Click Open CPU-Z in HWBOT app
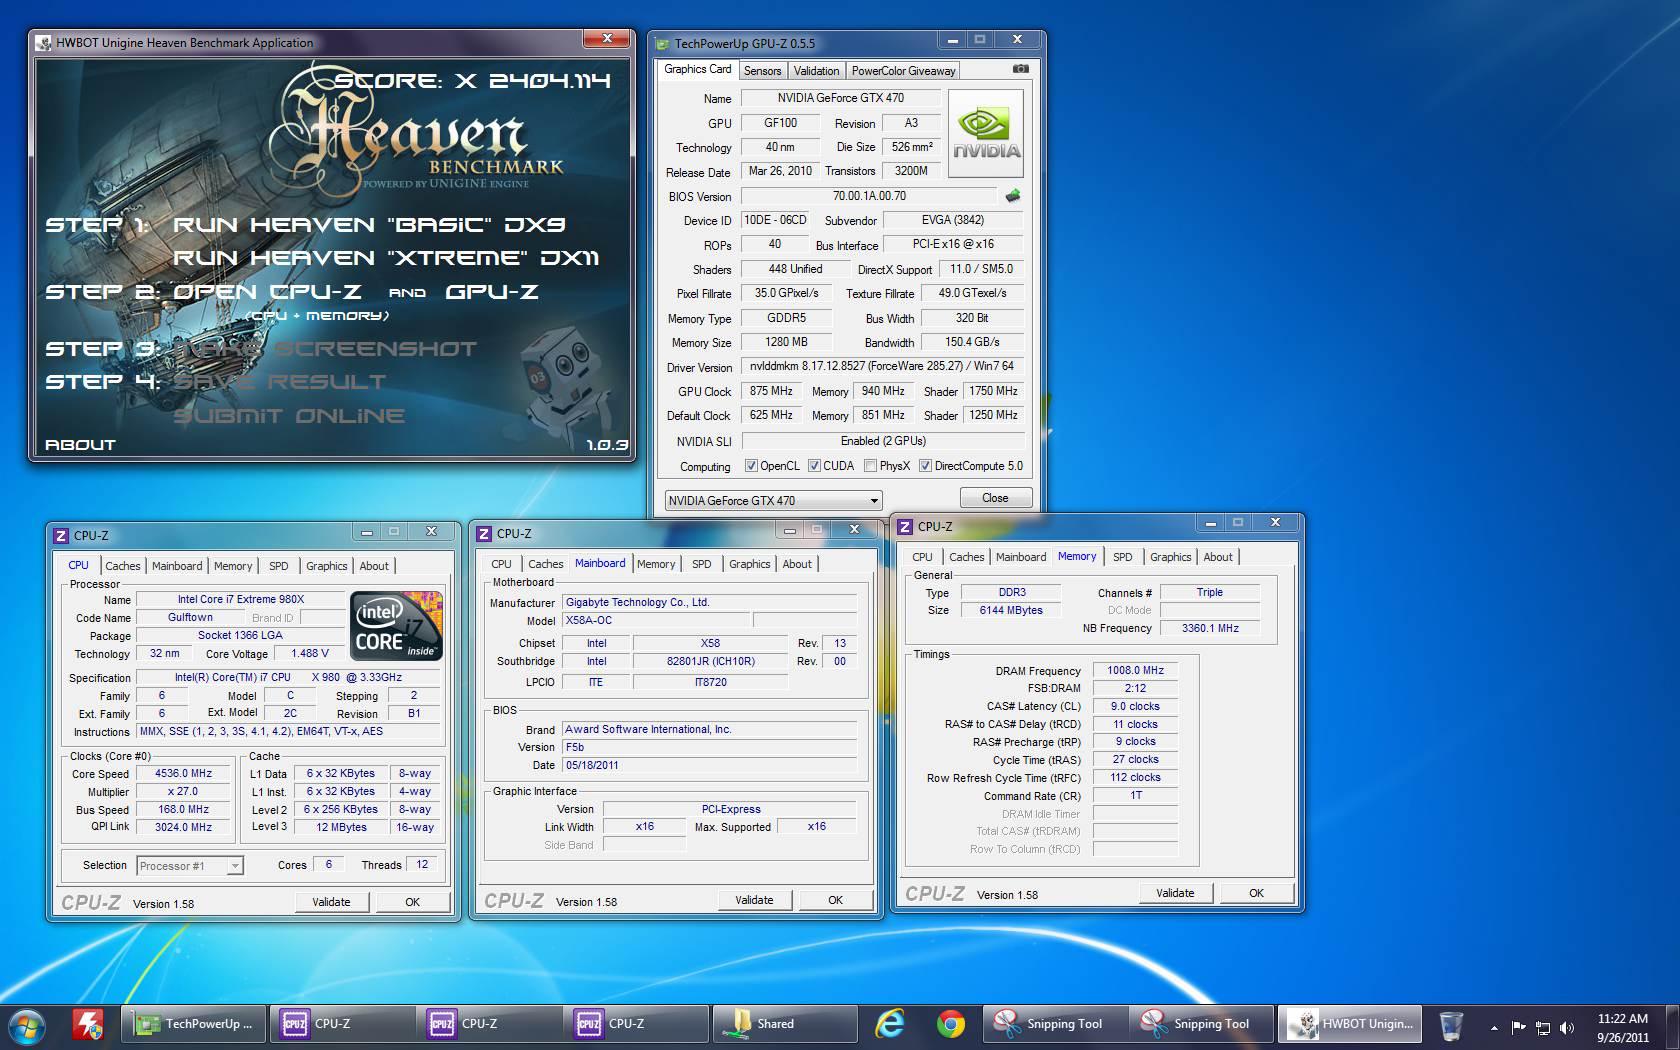Viewport: 1680px width, 1050px height. tap(267, 292)
